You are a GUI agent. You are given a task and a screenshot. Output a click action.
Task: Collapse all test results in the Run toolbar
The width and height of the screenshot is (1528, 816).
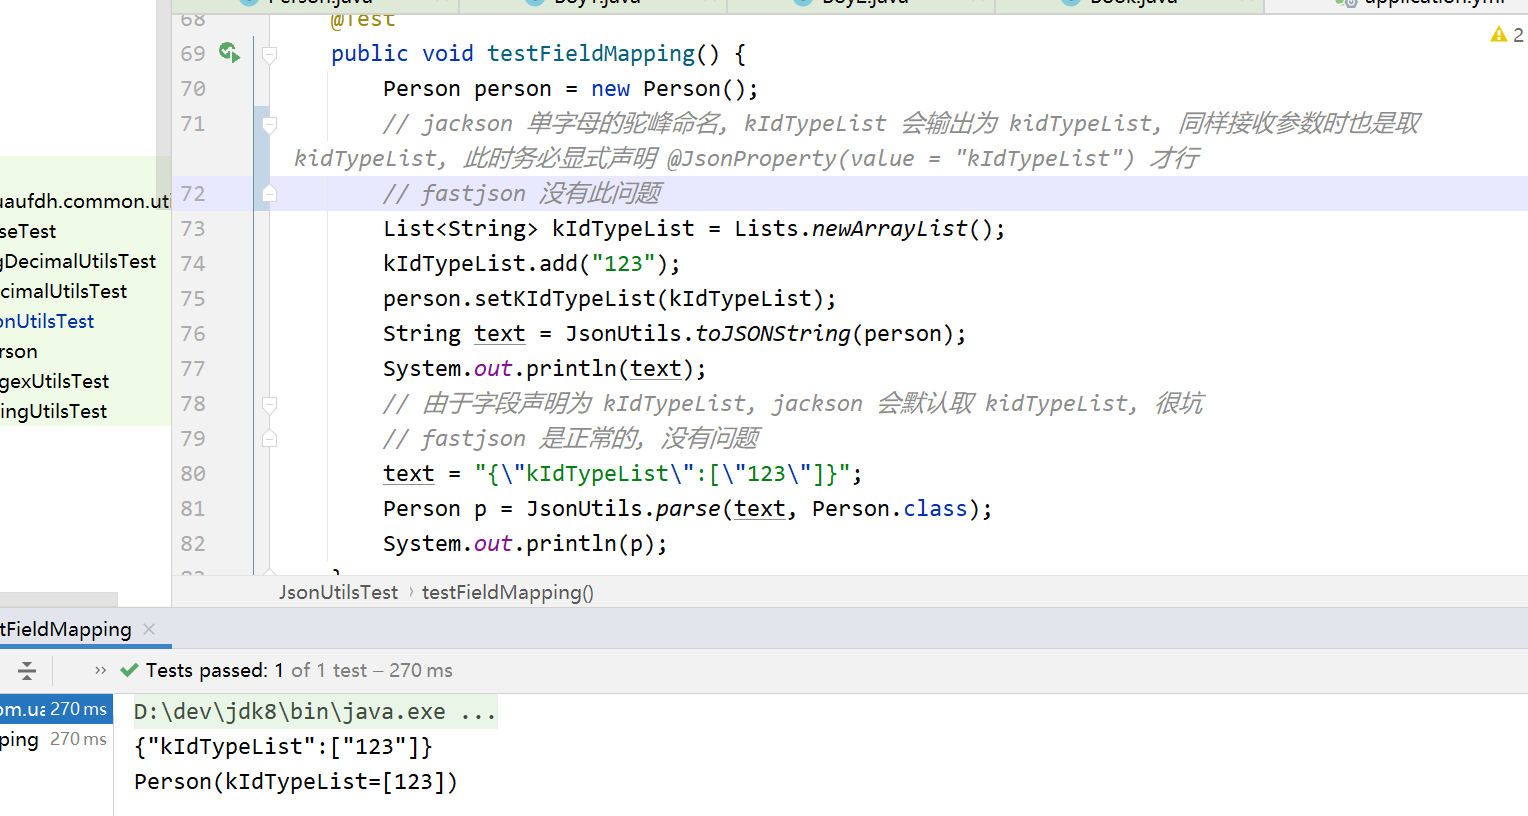coord(27,670)
